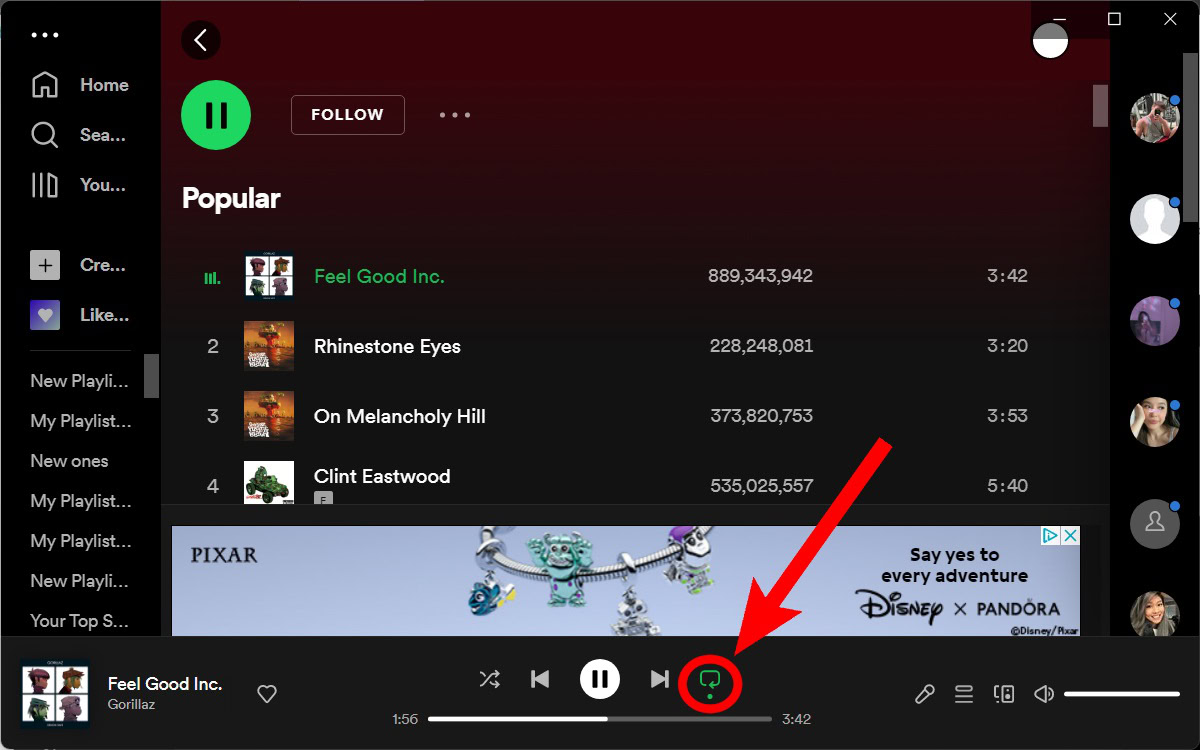Screen dimensions: 1200x750
Task: Click the Feel Good Inc. title in player bar
Action: click(x=165, y=684)
